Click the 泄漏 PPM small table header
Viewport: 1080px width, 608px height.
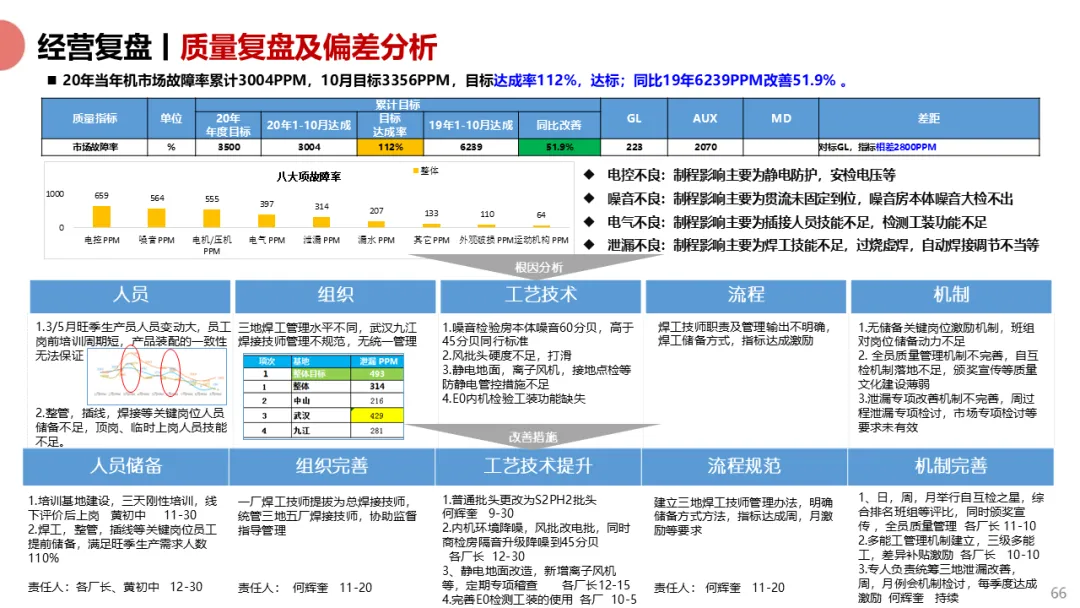(x=377, y=361)
